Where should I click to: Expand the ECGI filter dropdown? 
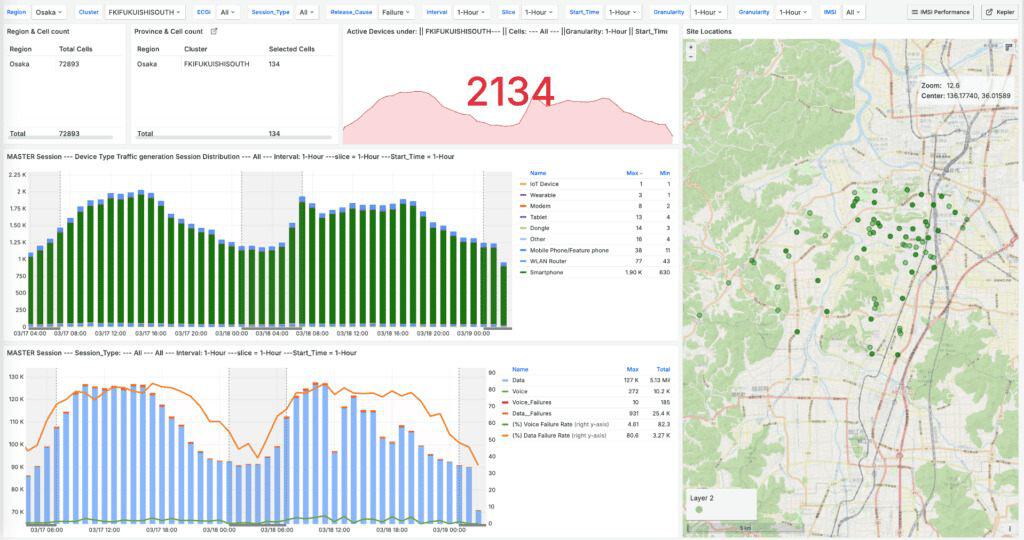[x=227, y=12]
